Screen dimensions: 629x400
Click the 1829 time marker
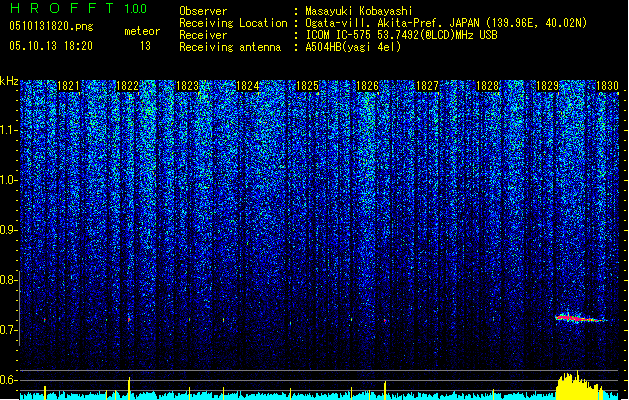[x=547, y=86]
